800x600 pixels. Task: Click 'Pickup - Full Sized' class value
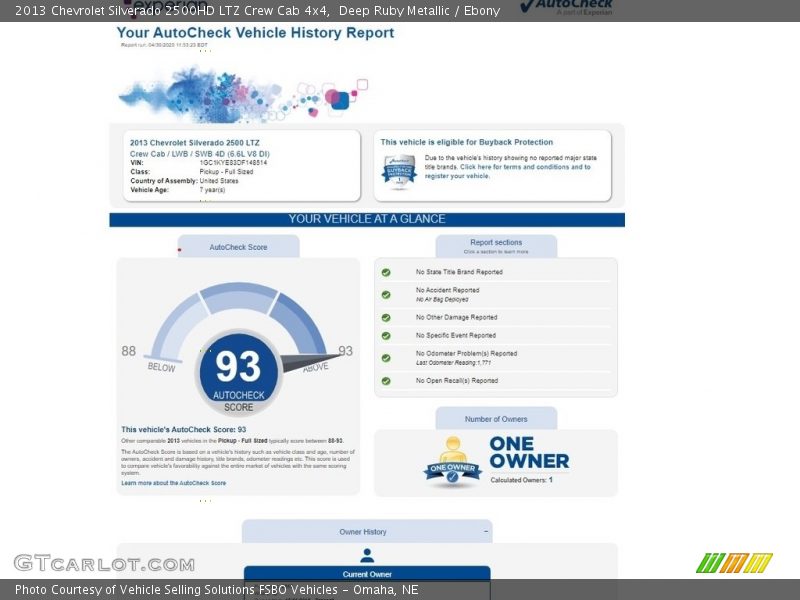pos(226,172)
